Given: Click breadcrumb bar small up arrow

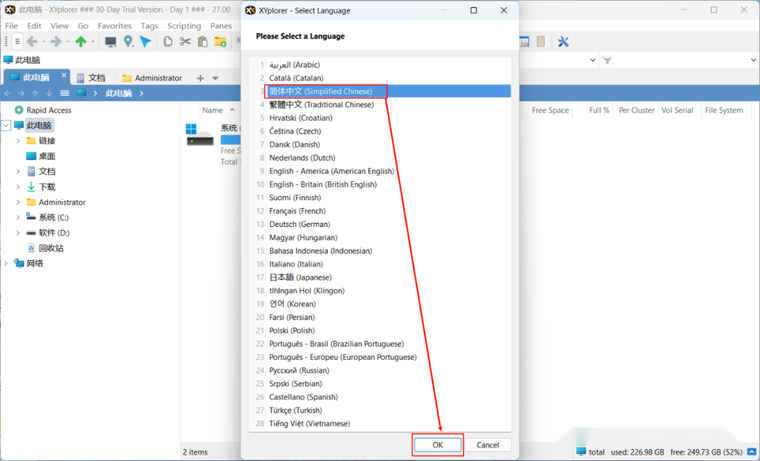Looking at the screenshot, I should click(35, 93).
